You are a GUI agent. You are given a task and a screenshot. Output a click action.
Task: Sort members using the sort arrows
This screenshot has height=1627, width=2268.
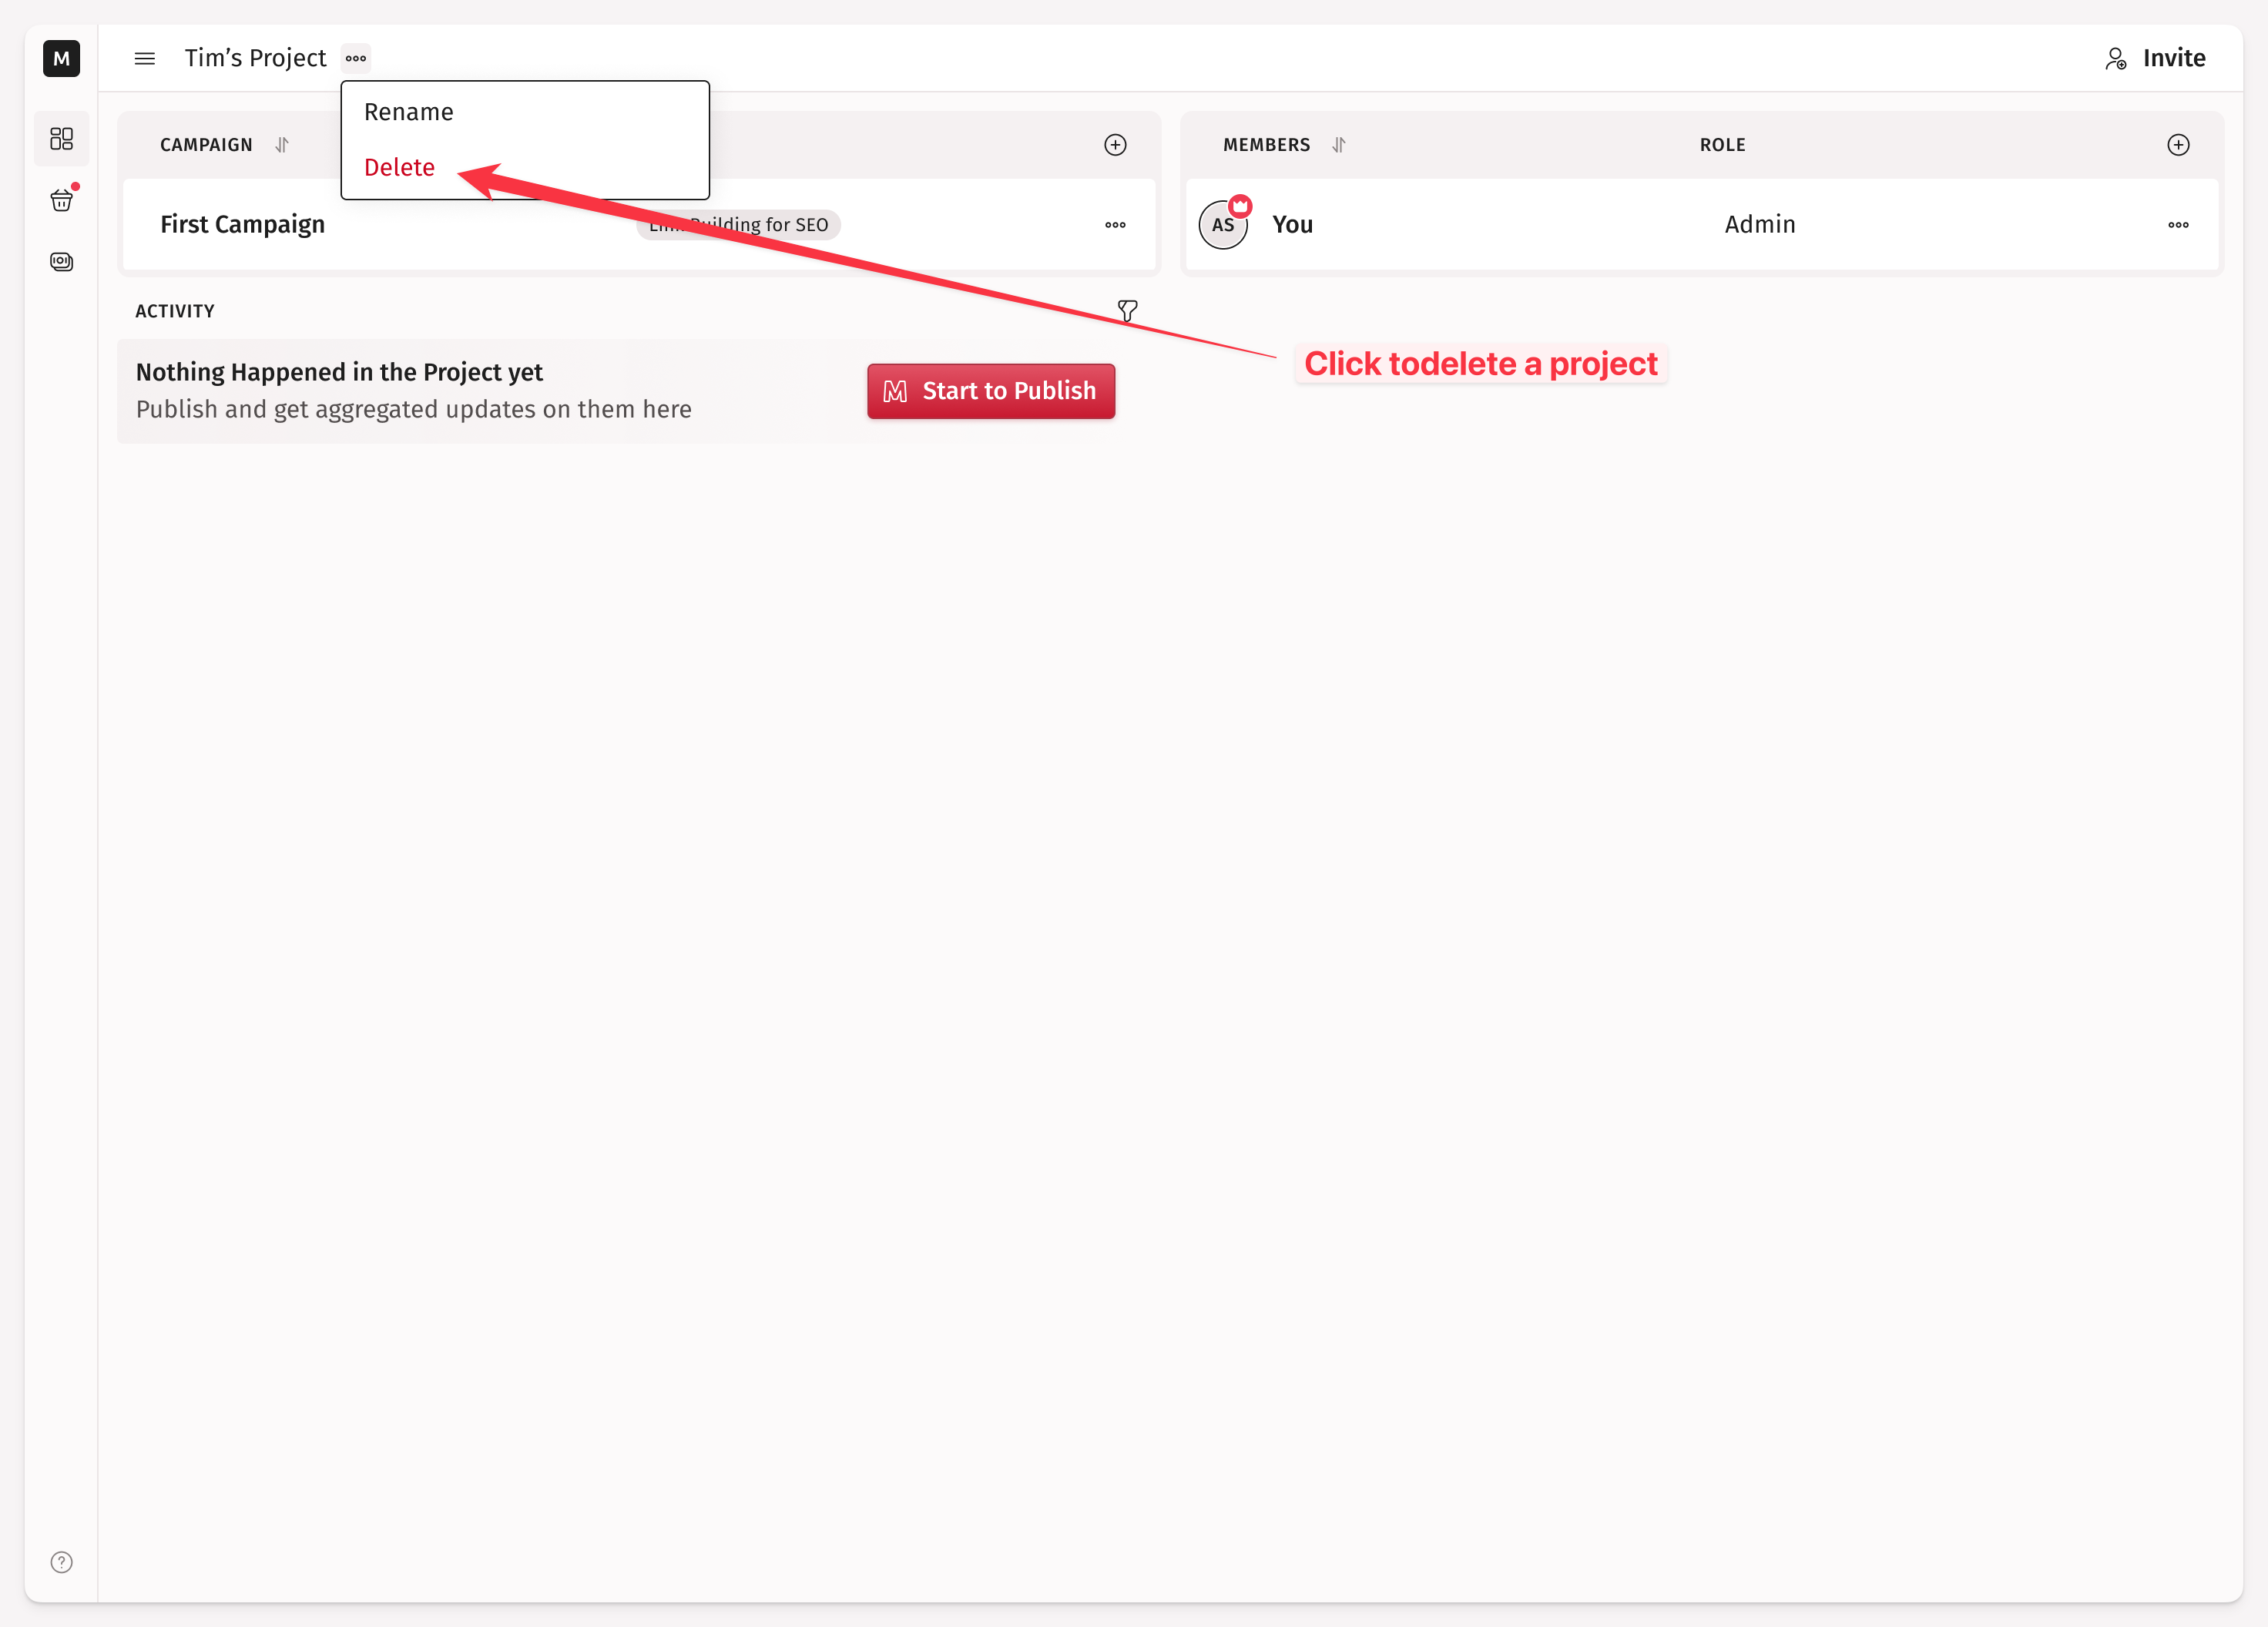tap(1339, 145)
